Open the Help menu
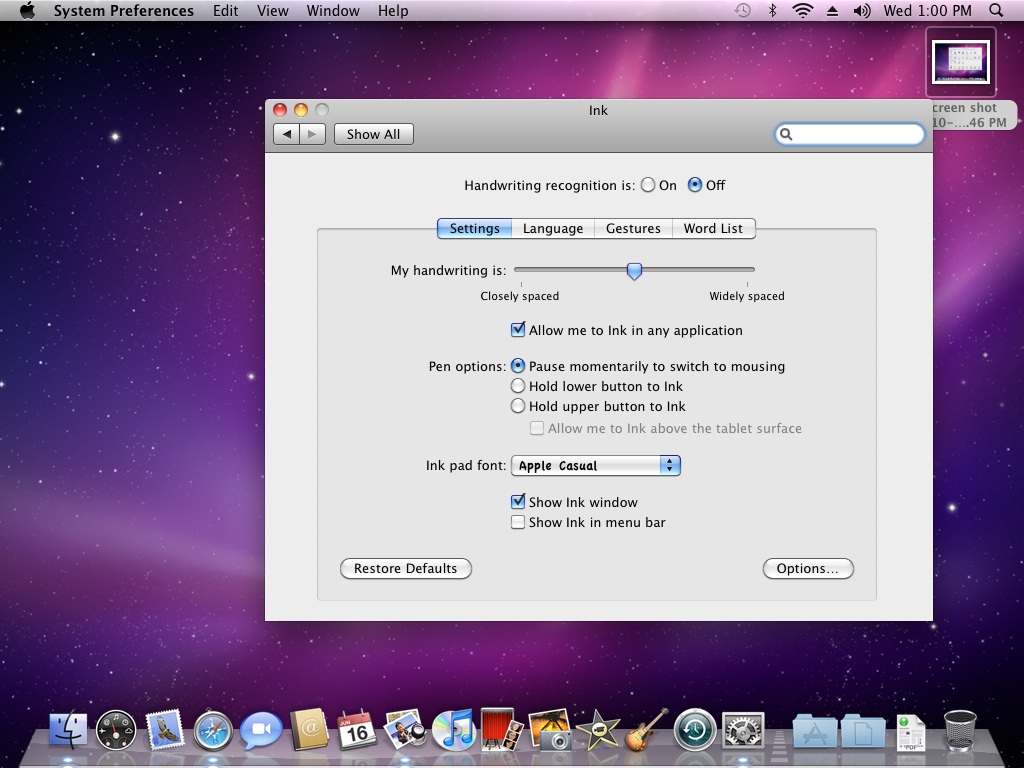Image resolution: width=1024 pixels, height=768 pixels. click(393, 10)
